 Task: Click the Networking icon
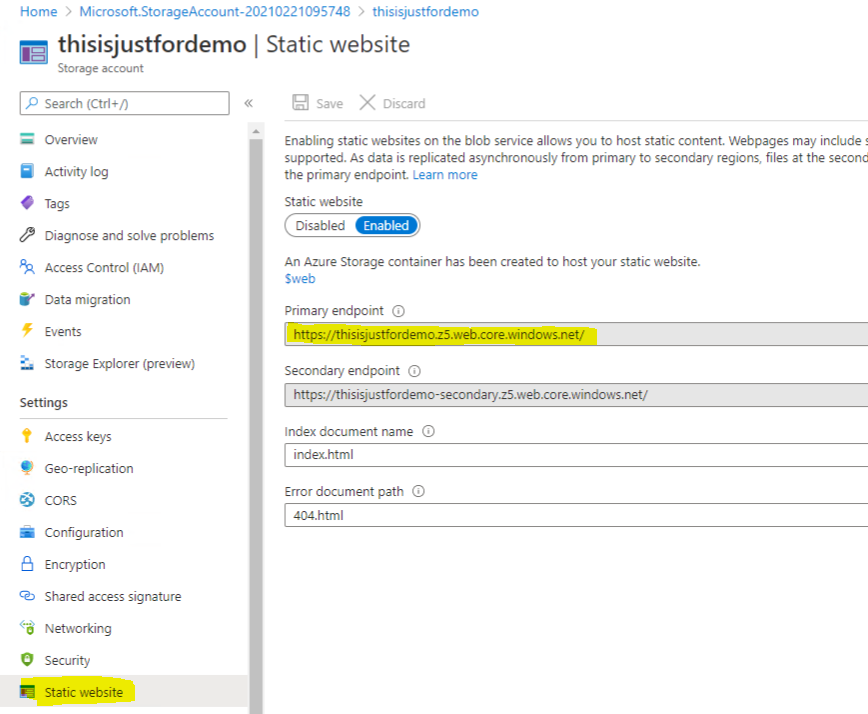click(x=27, y=627)
